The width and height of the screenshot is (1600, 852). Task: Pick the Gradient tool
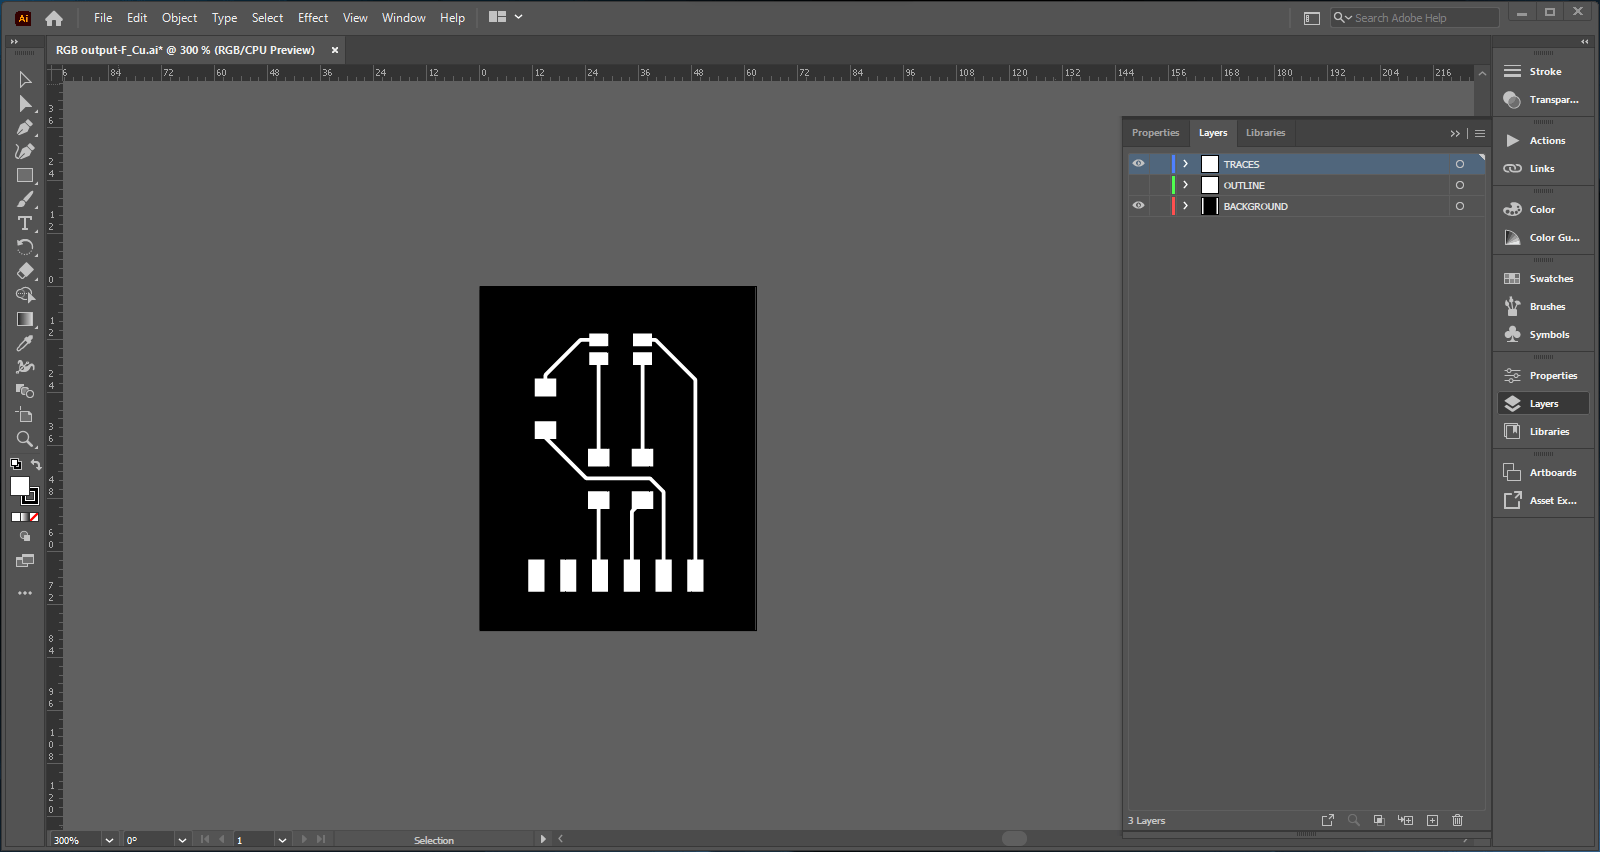(25, 319)
